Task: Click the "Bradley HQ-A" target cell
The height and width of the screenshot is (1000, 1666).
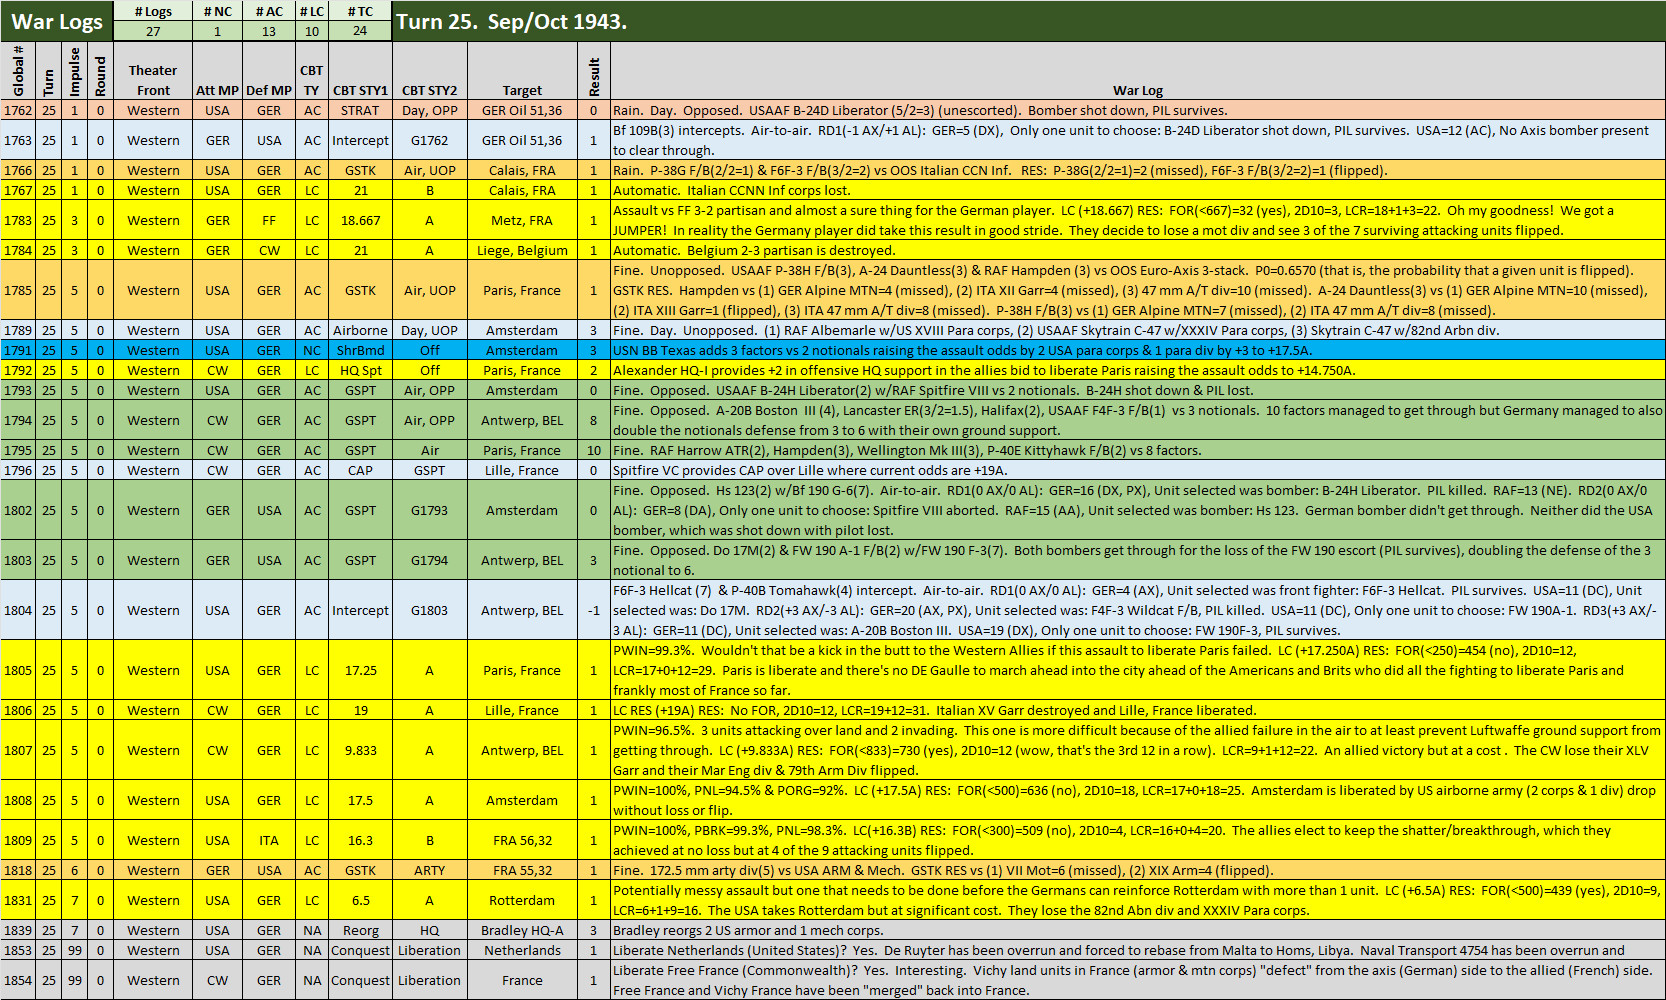Action: (522, 930)
